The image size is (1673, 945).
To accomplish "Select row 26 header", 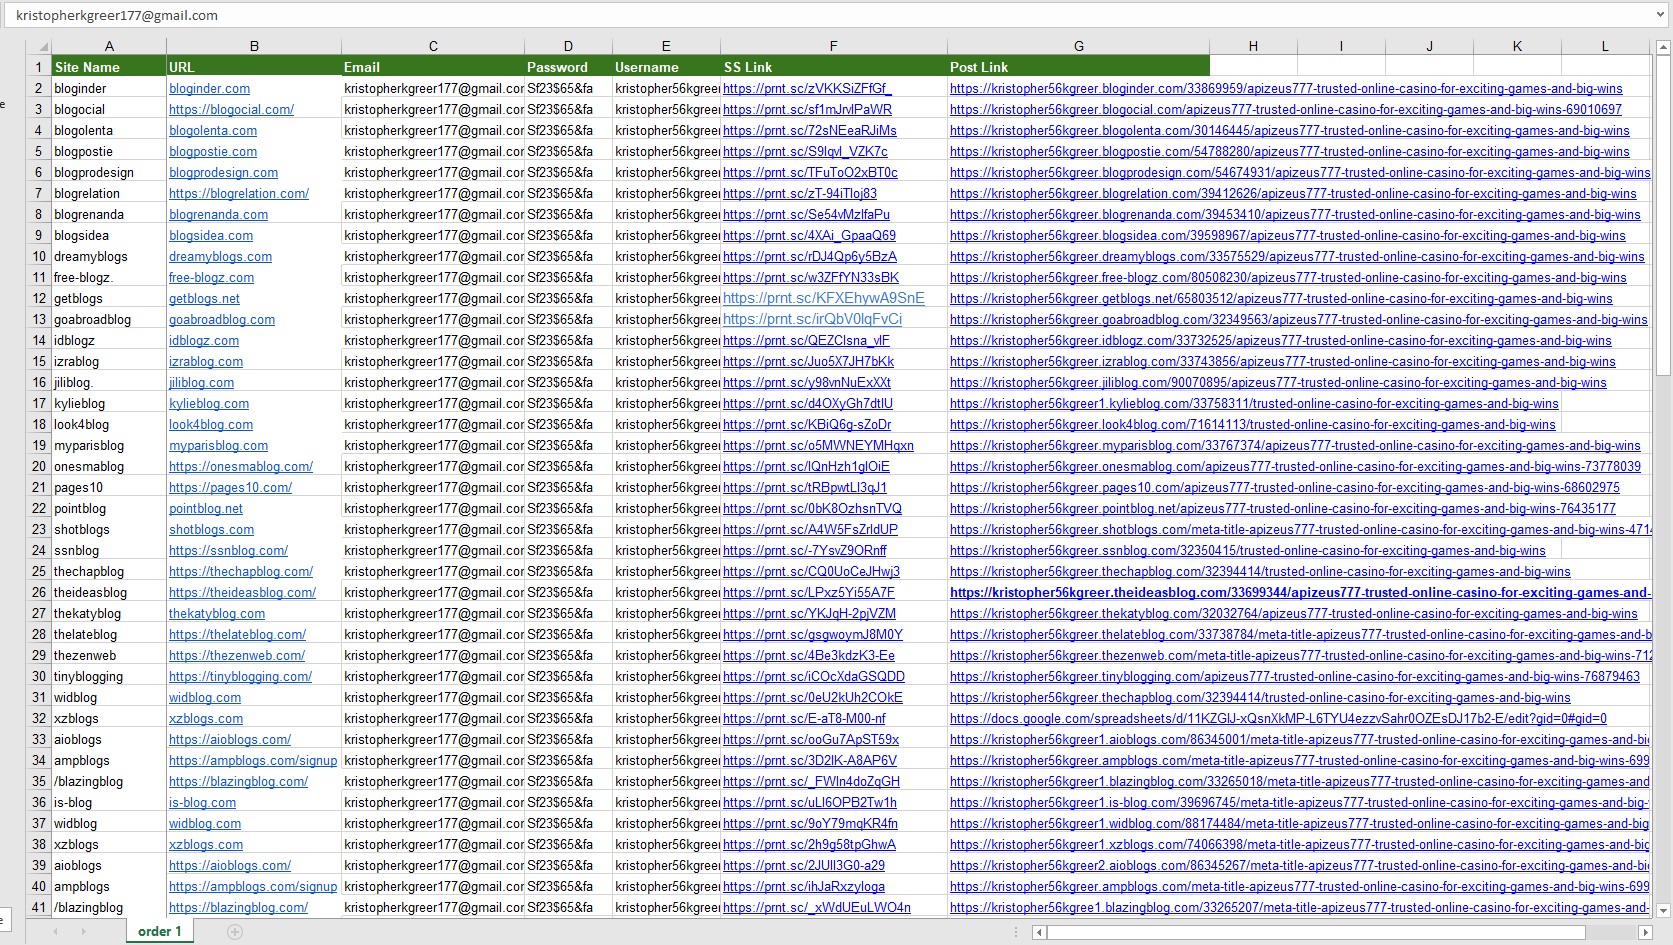I will (39, 593).
